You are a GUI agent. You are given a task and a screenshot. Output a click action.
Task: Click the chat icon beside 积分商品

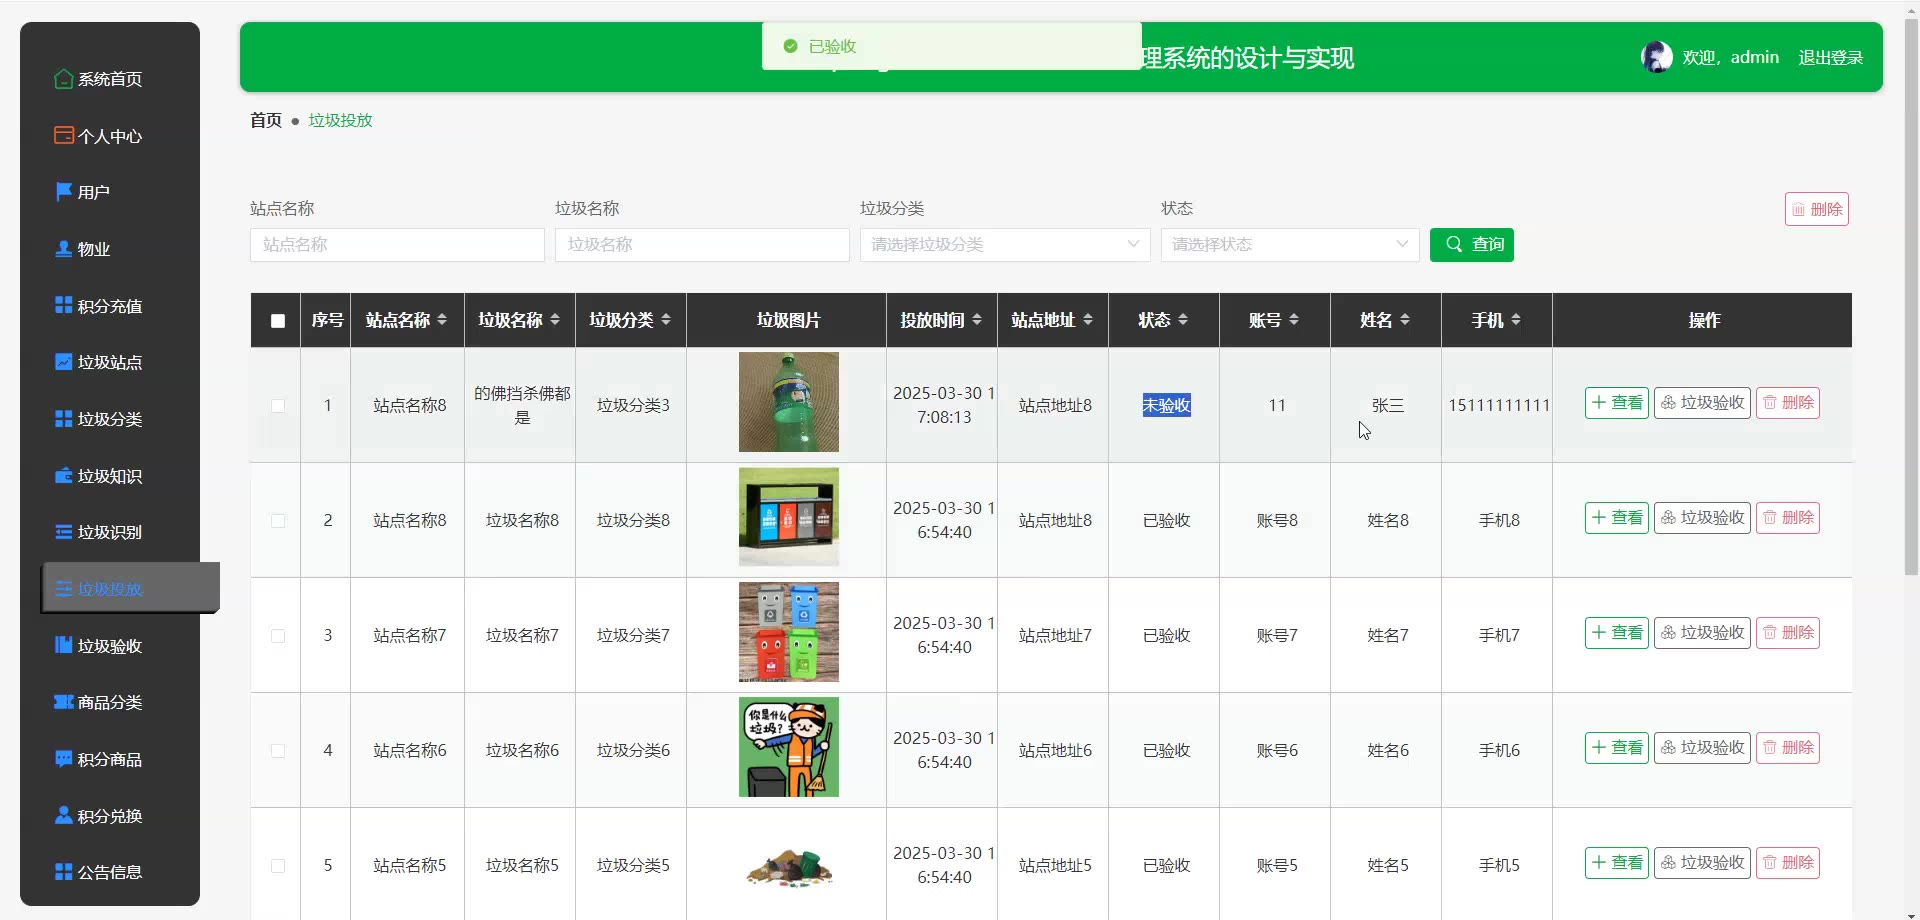click(x=63, y=759)
